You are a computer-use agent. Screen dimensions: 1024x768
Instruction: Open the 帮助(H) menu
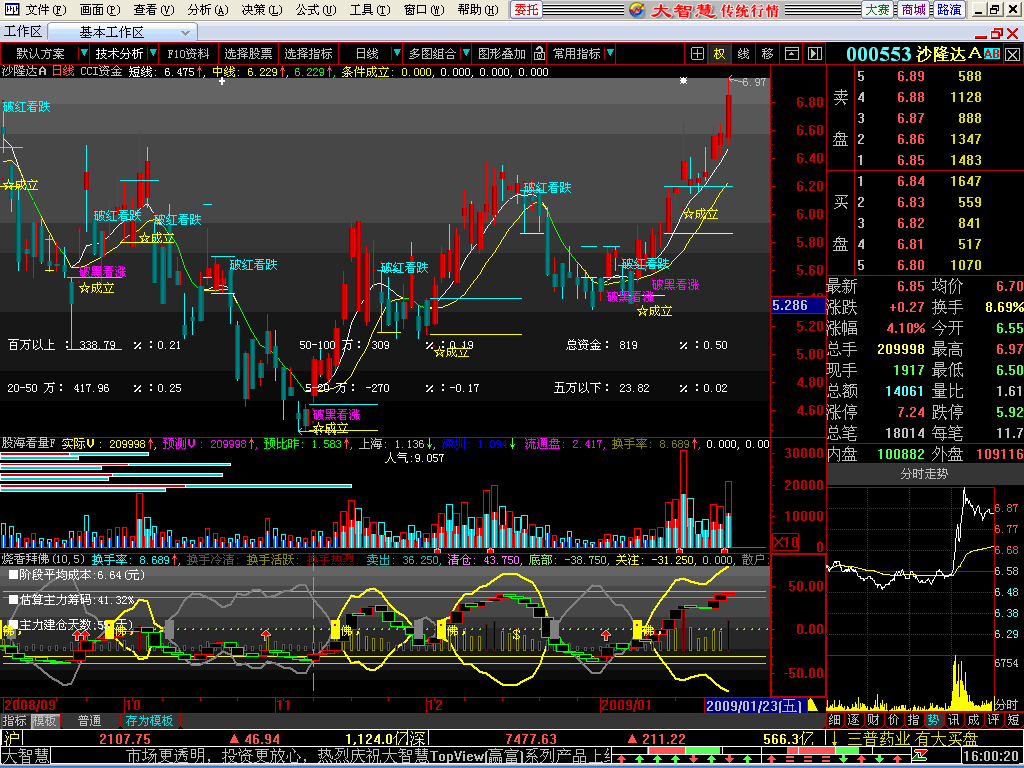pyautogui.click(x=478, y=10)
